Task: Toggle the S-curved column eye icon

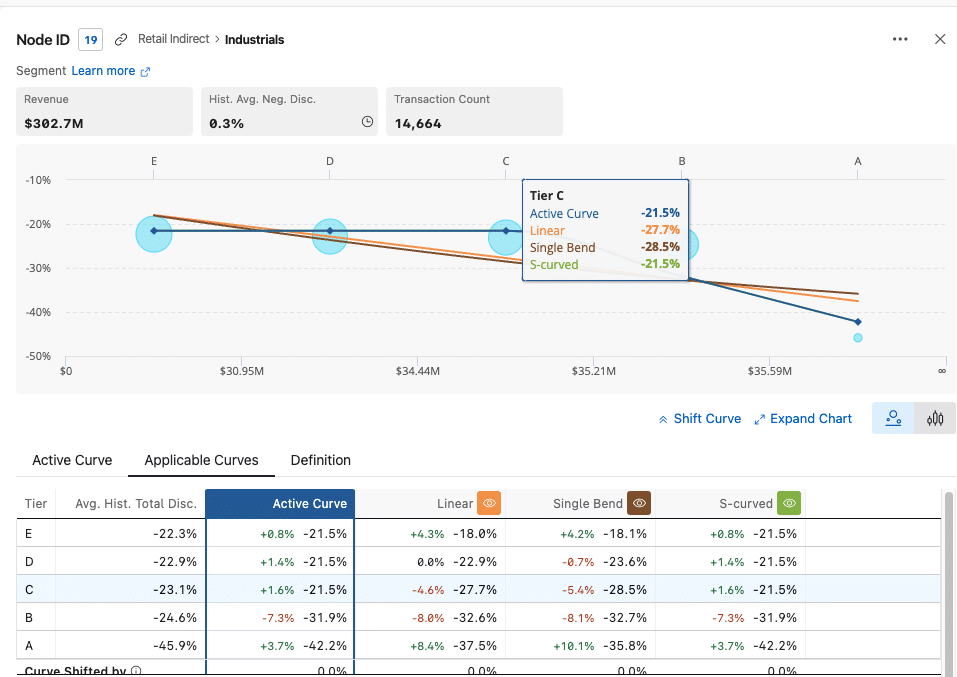Action: pos(789,503)
